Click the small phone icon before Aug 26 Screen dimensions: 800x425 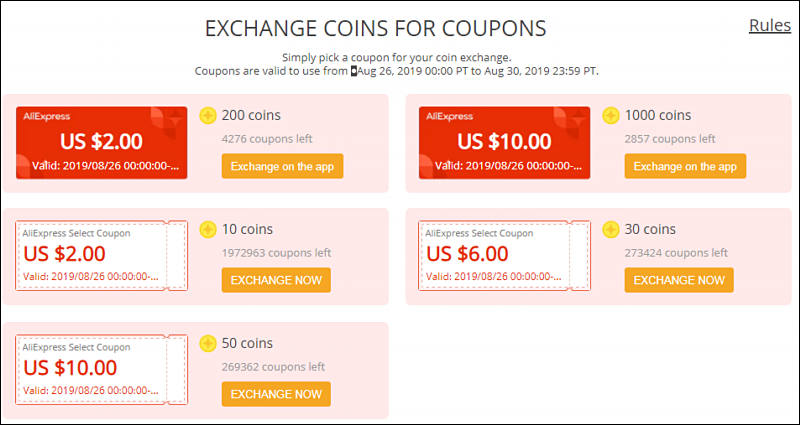[x=354, y=71]
